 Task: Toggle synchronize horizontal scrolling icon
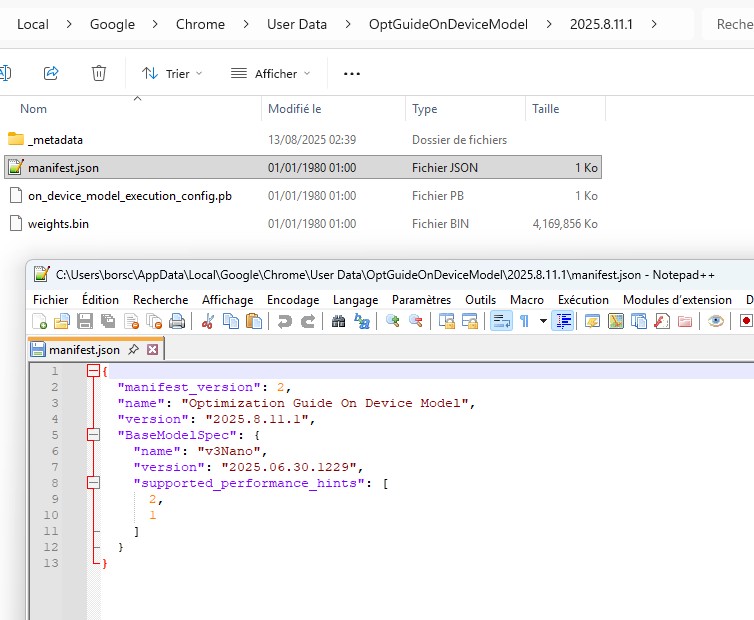pos(470,321)
